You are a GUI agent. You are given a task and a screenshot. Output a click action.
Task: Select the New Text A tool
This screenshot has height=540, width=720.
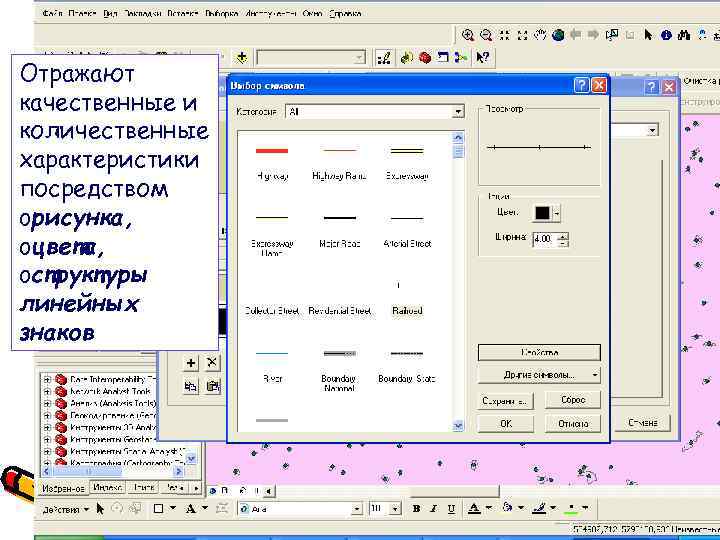pos(191,508)
